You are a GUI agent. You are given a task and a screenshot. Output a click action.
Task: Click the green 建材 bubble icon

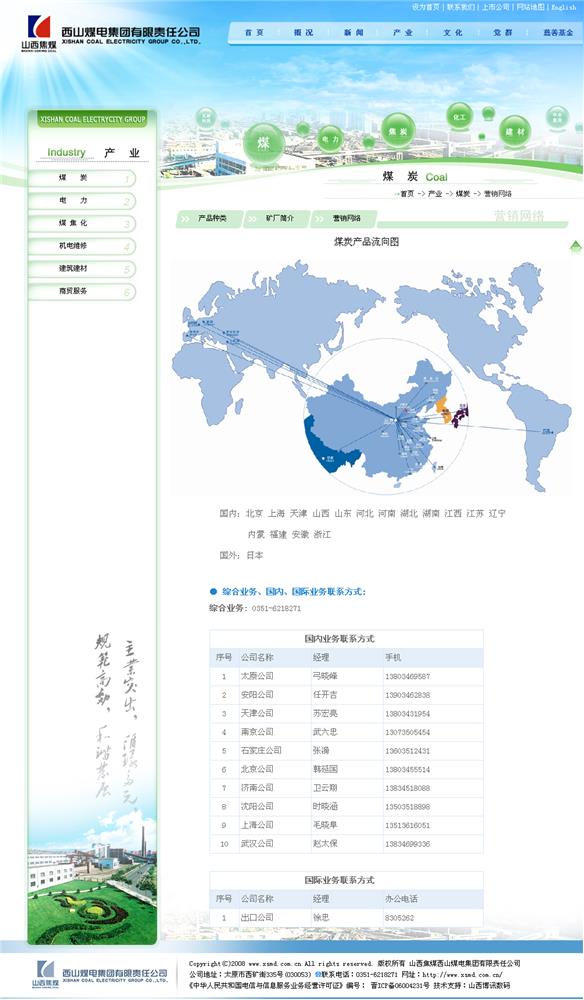click(x=515, y=131)
